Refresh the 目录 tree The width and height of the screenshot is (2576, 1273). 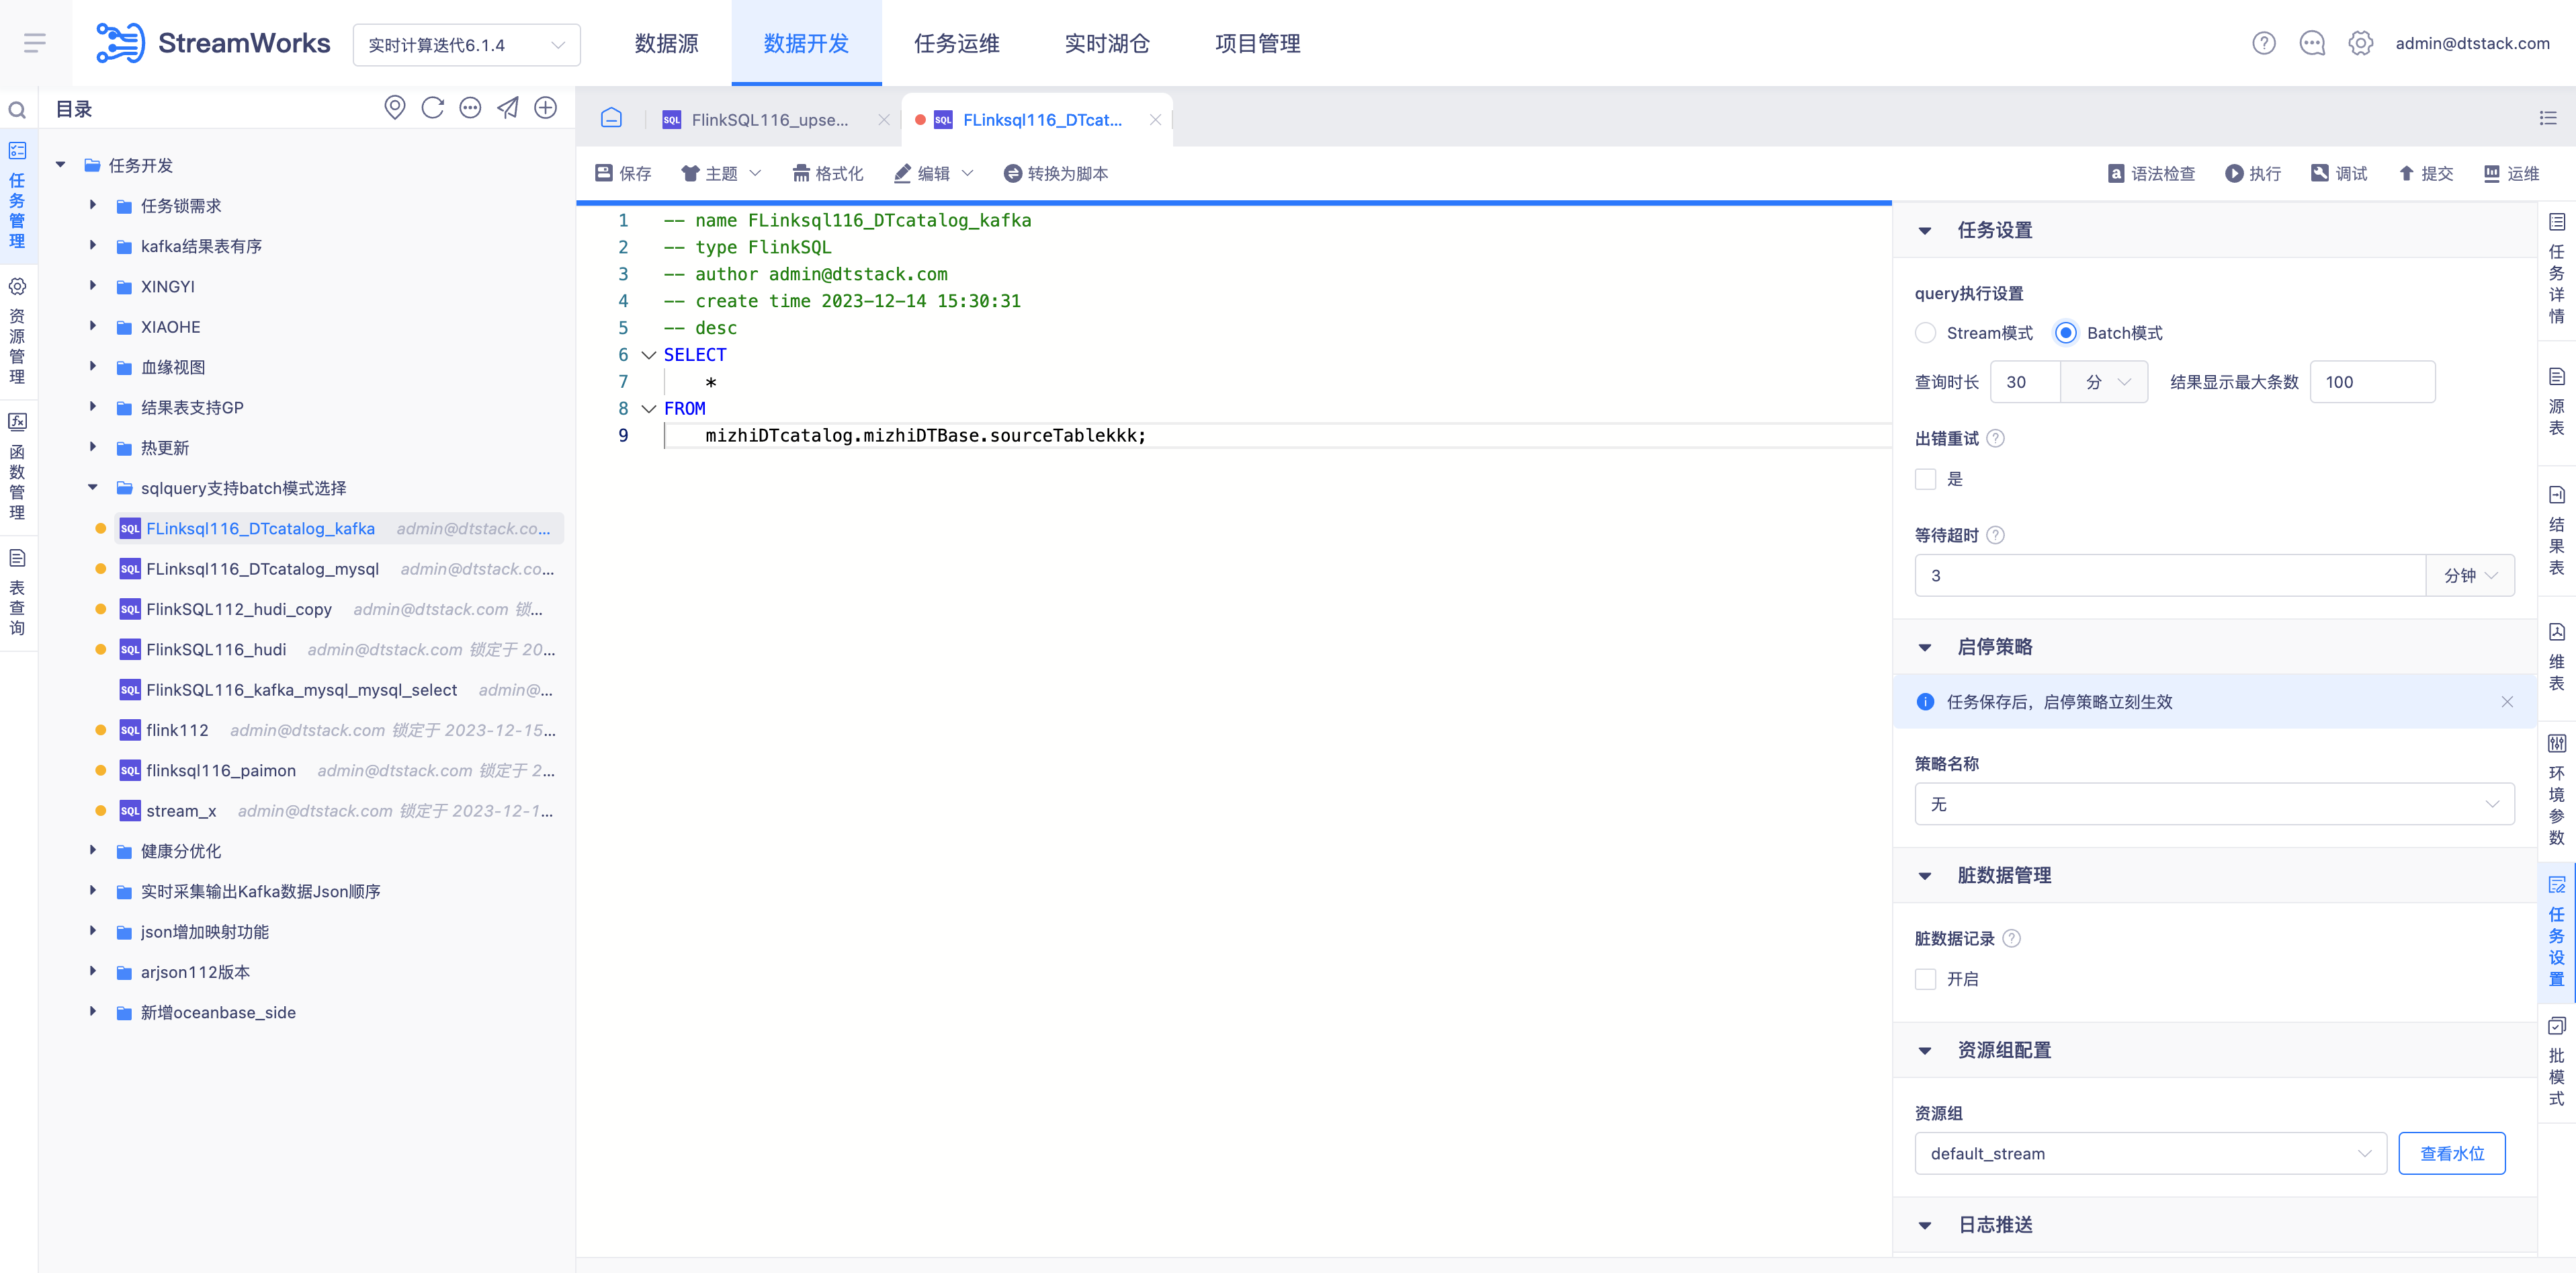433,108
